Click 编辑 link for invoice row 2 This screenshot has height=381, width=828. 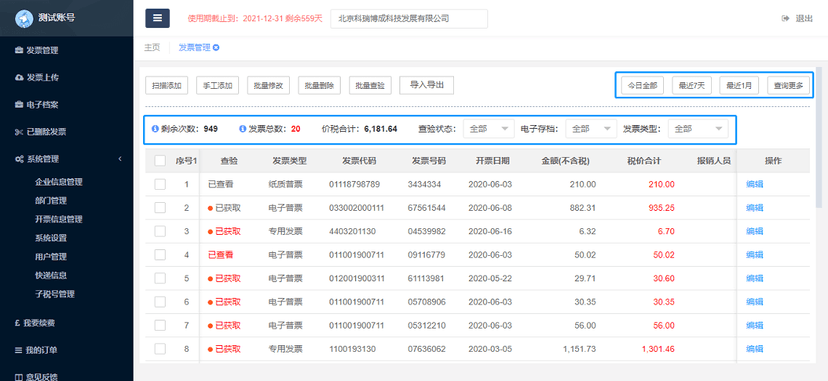pos(754,208)
